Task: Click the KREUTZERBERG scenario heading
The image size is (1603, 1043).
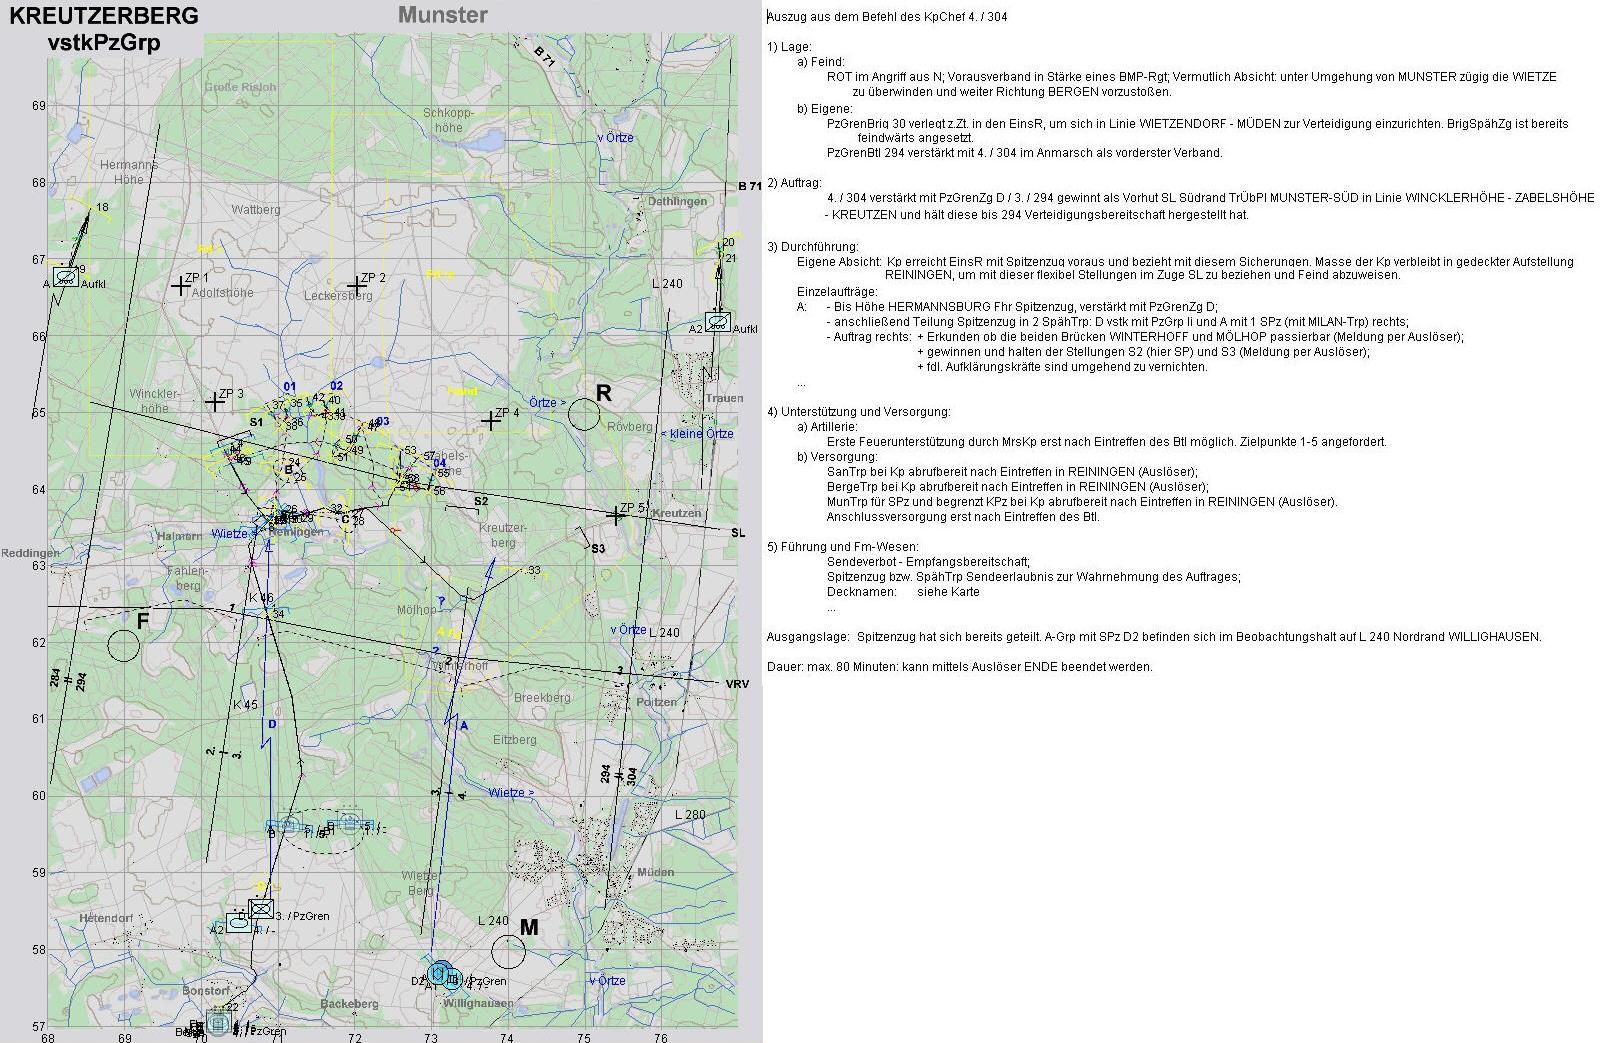Action: (104, 16)
